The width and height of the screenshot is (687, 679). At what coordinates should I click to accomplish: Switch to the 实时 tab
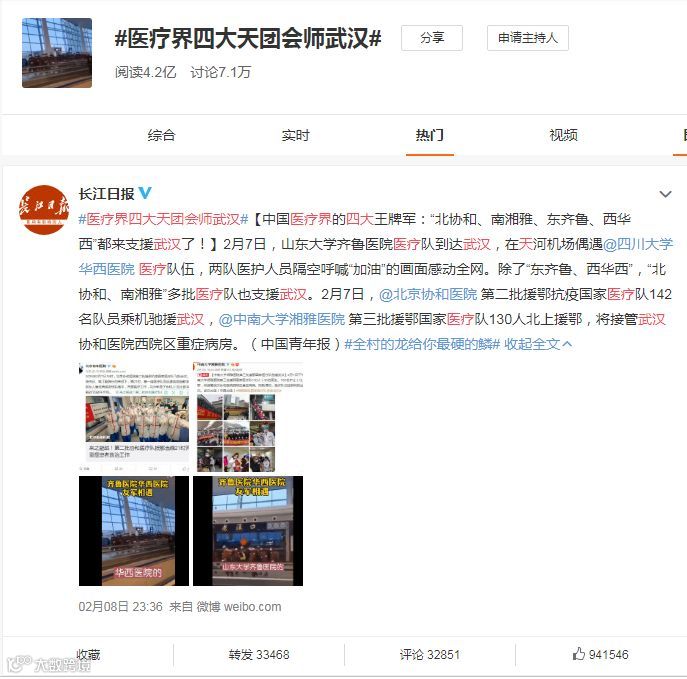(296, 135)
